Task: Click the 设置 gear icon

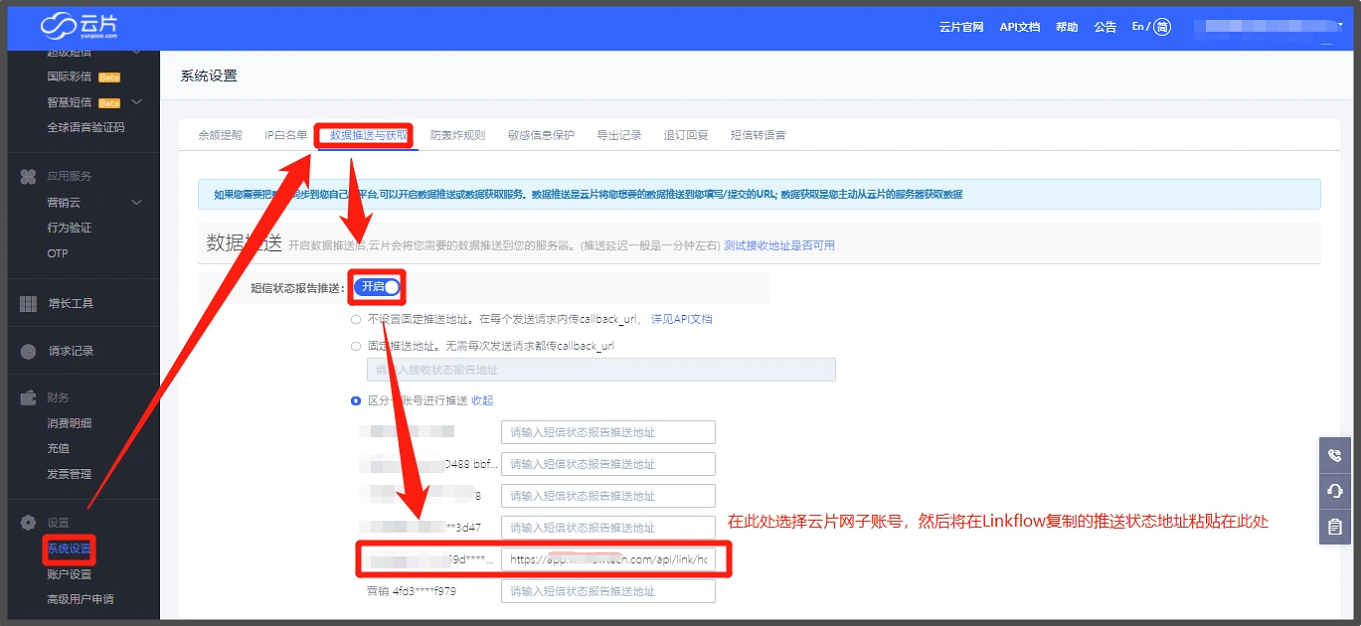Action: [x=28, y=523]
